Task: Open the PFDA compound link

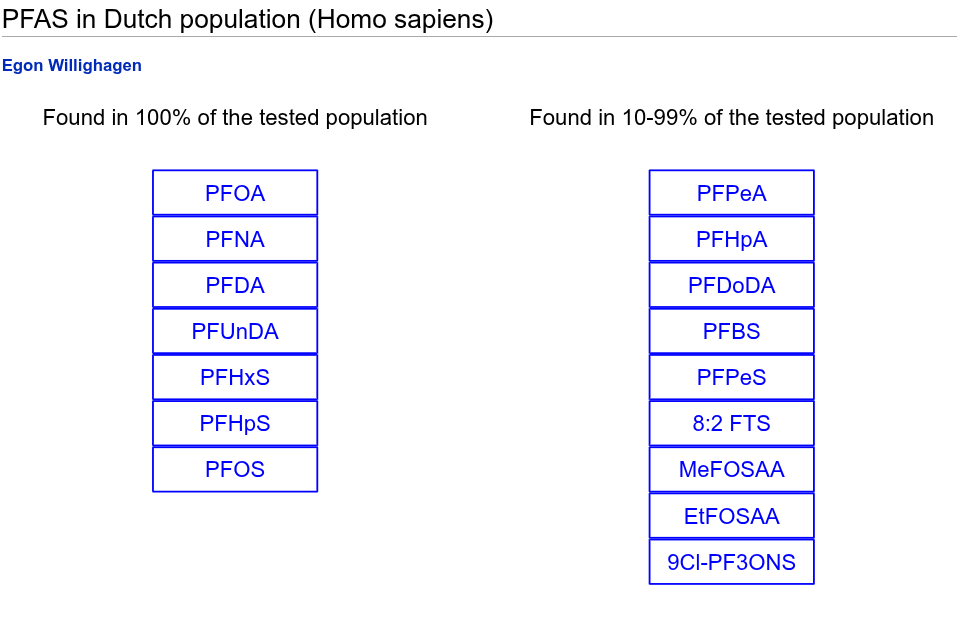Action: tap(235, 285)
